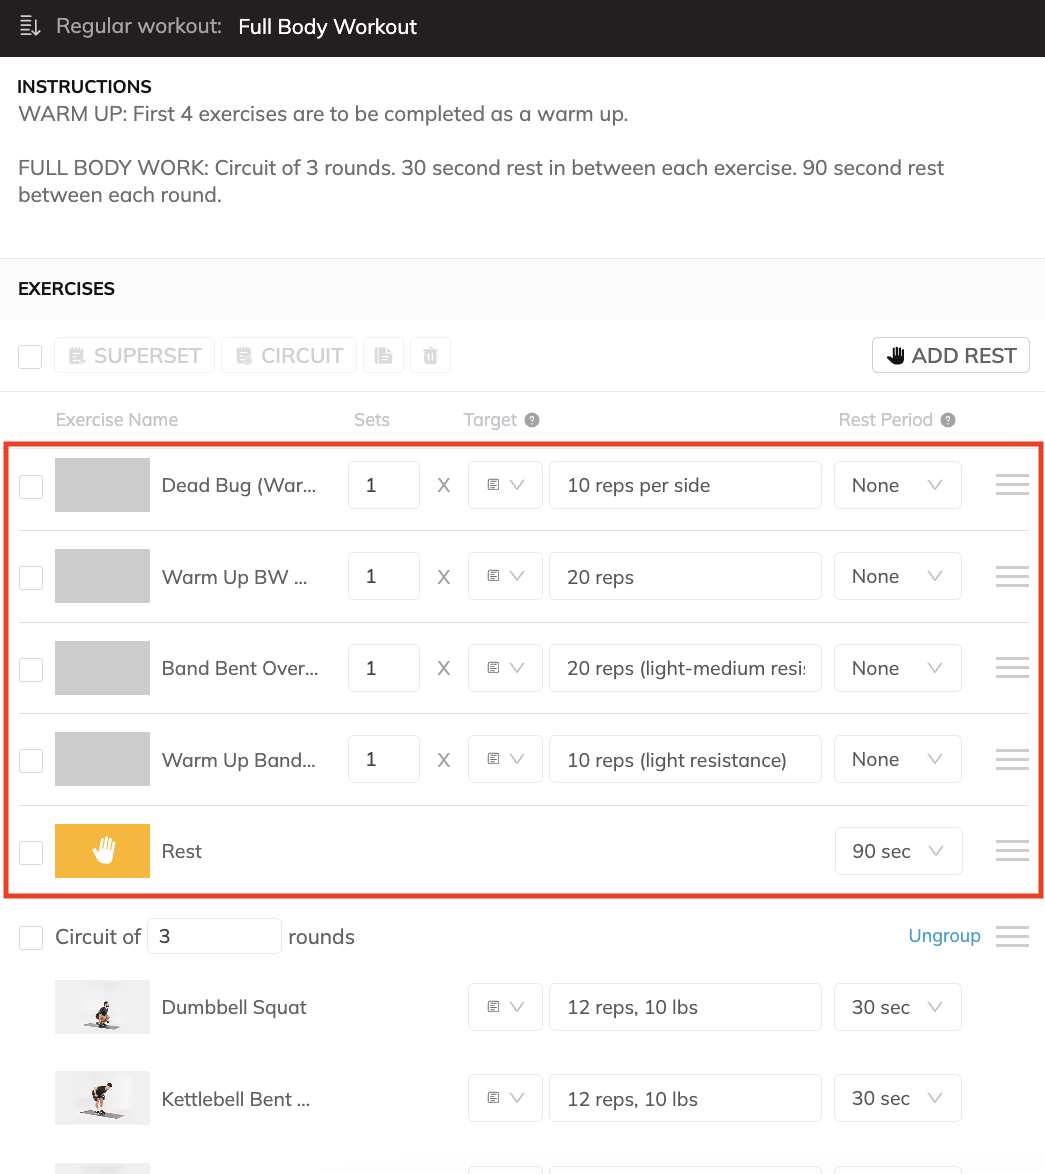Open target type dropdown for Warm Up Band
Screen dimensions: 1045x1174
click(505, 759)
